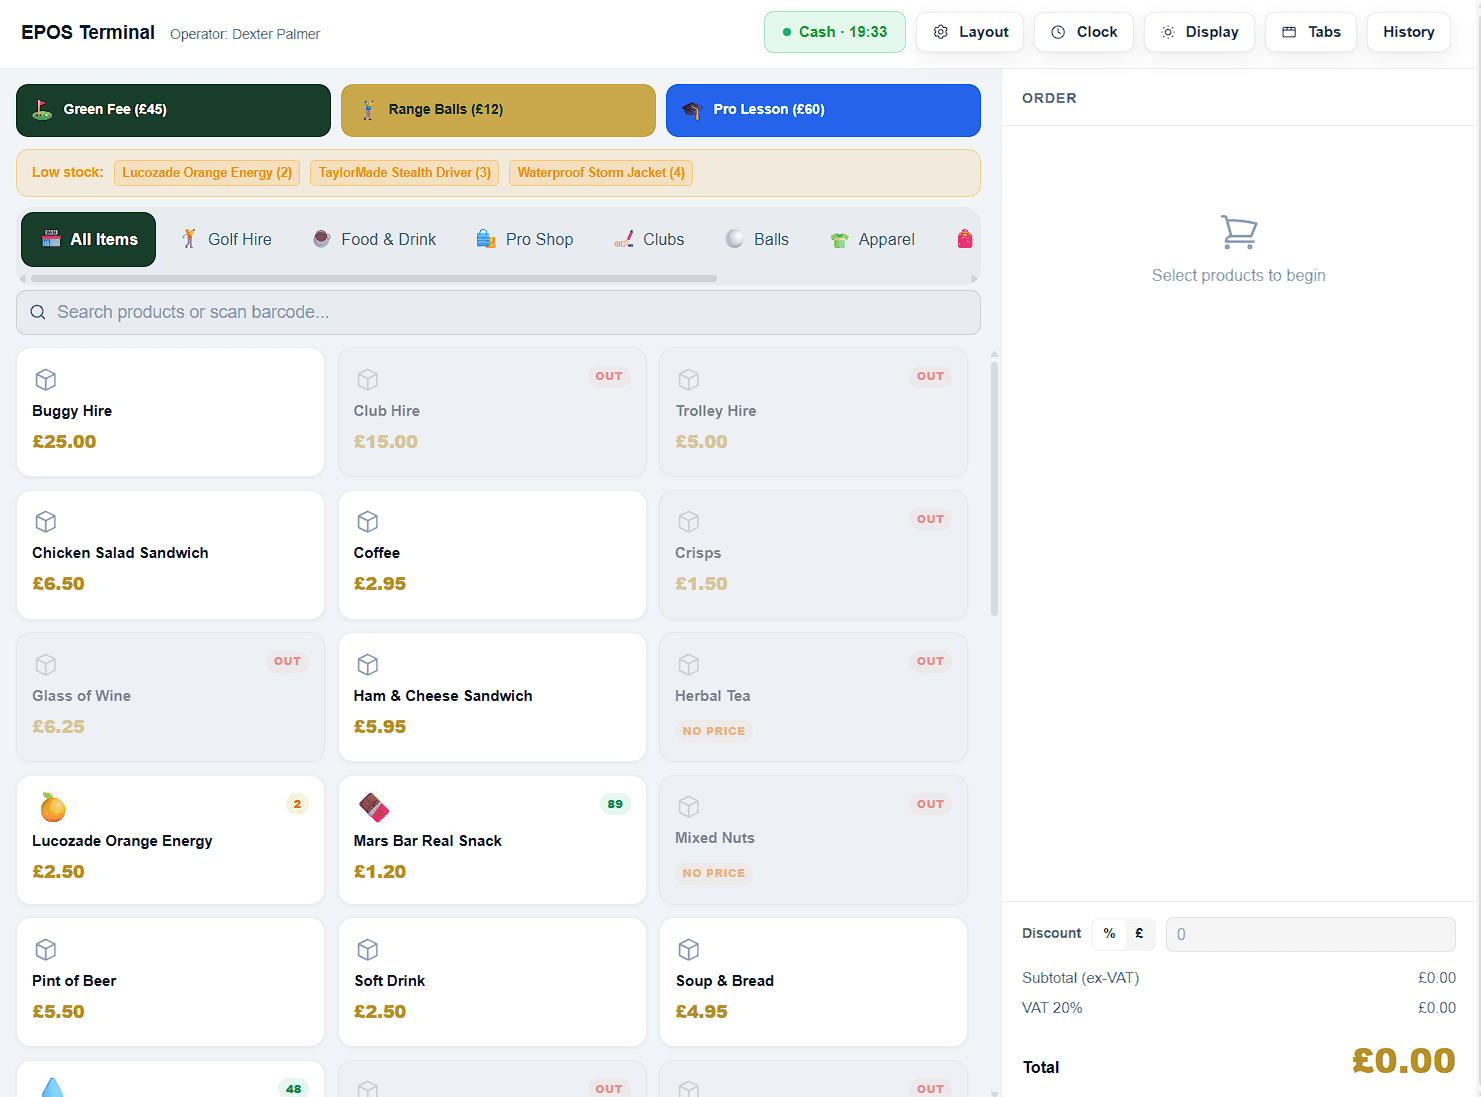Click the out-of-stock Glass of Wine card
This screenshot has width=1481, height=1097.
click(x=170, y=697)
